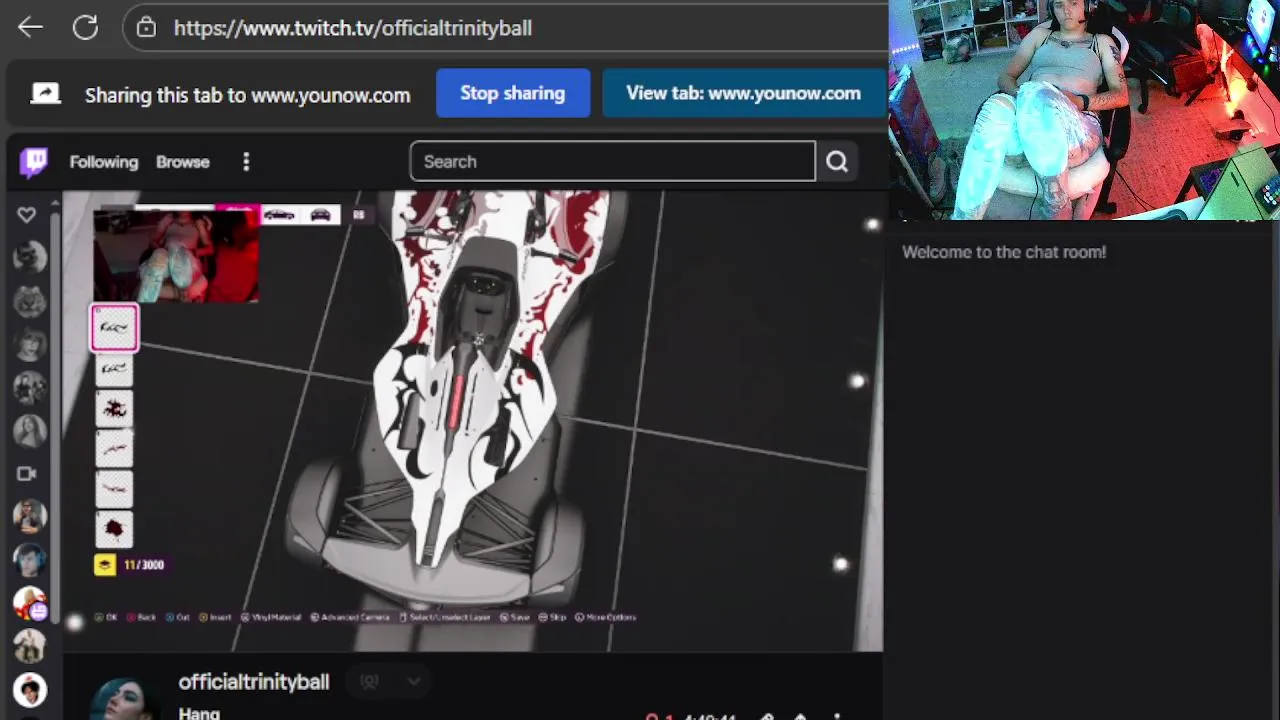Go to the Following page
This screenshot has height=720, width=1280.
click(x=104, y=162)
